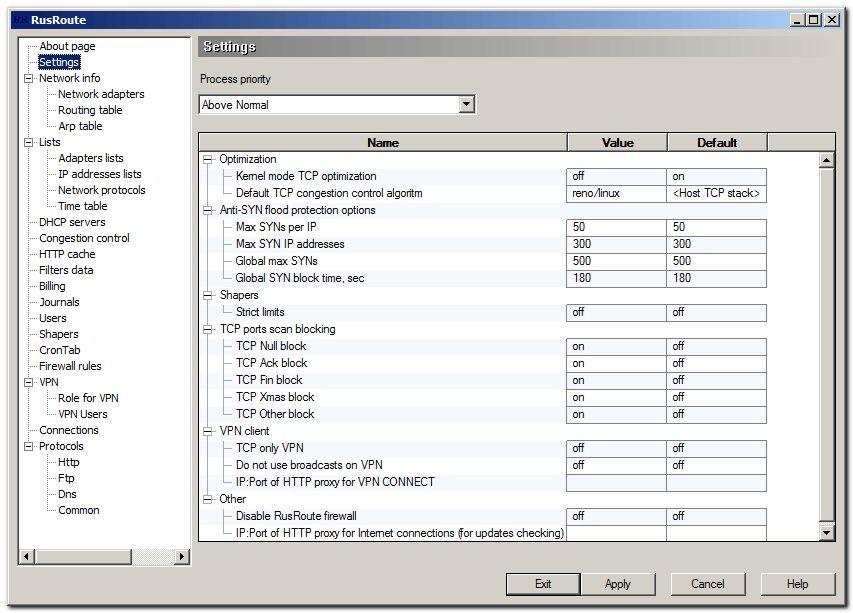Image resolution: width=853 pixels, height=613 pixels.
Task: Open the Process priority dropdown
Action: pos(466,104)
